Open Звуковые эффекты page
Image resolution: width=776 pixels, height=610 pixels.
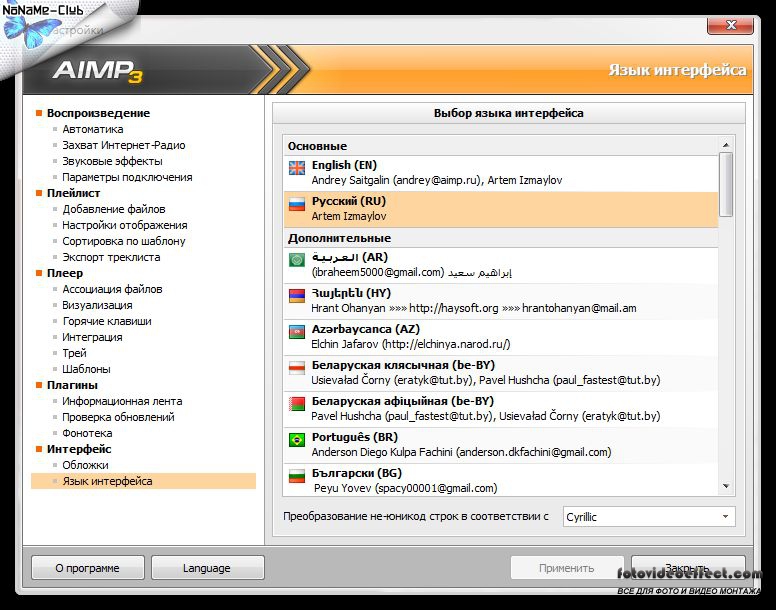pyautogui.click(x=112, y=161)
